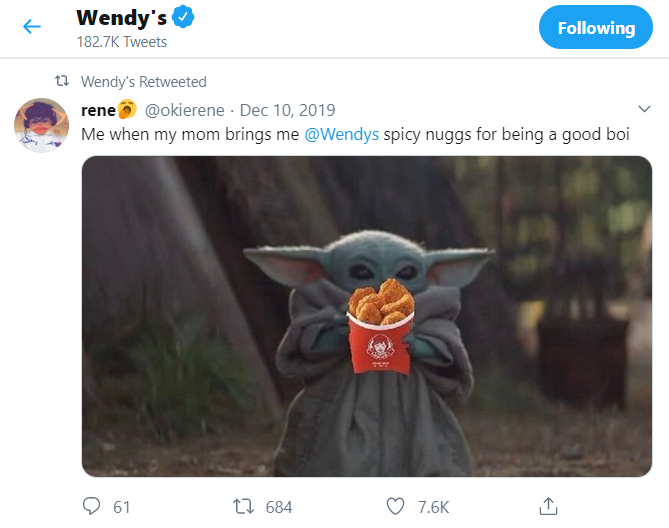
Task: Open the Dec 10, 2019 timestamp
Action: [x=288, y=110]
